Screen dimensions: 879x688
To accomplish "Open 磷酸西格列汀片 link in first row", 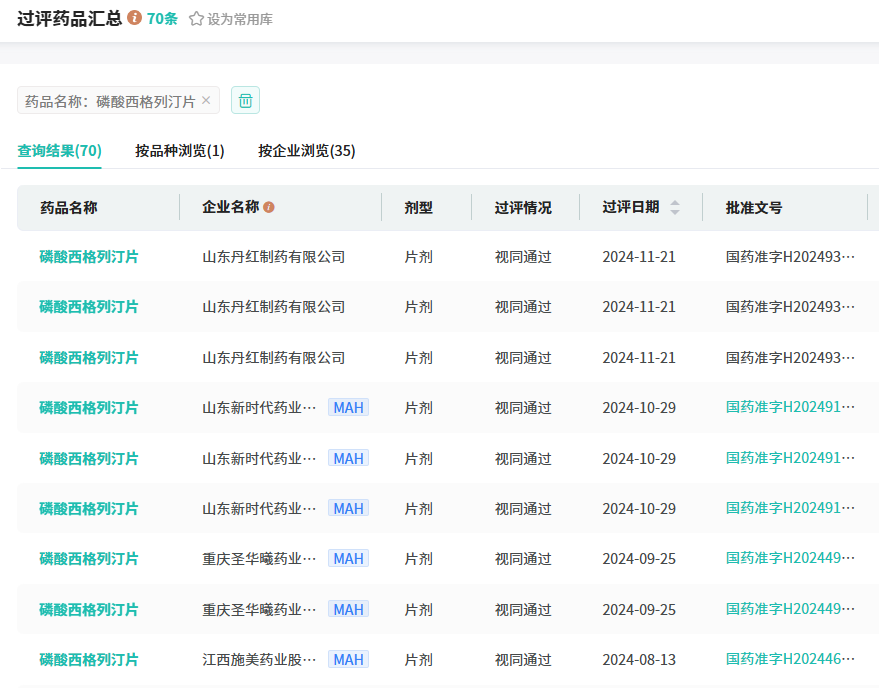I will click(89, 257).
